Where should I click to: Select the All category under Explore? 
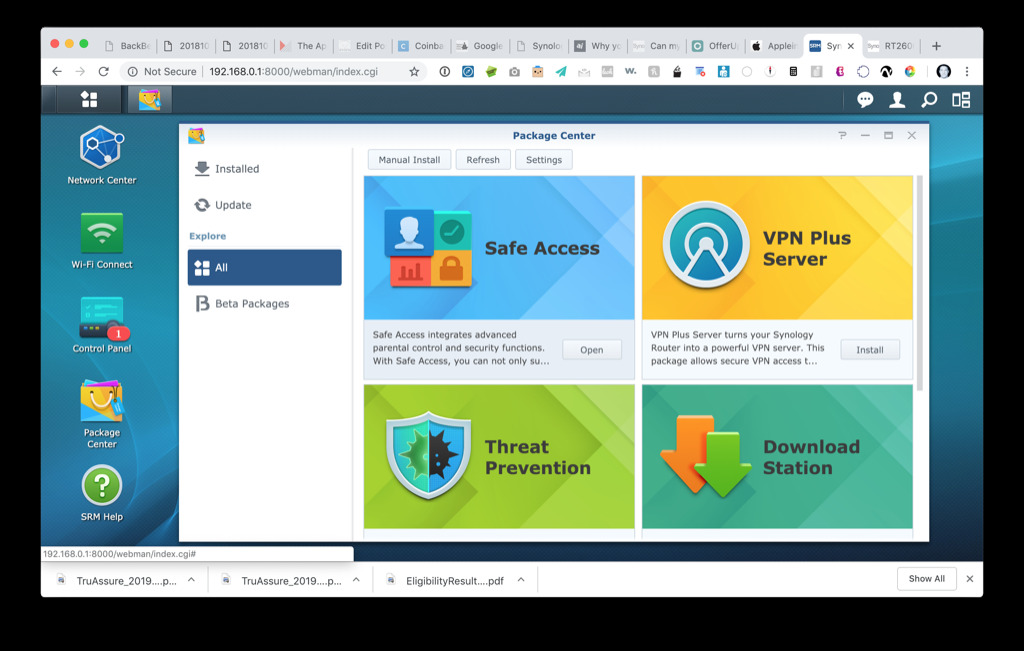coord(264,267)
